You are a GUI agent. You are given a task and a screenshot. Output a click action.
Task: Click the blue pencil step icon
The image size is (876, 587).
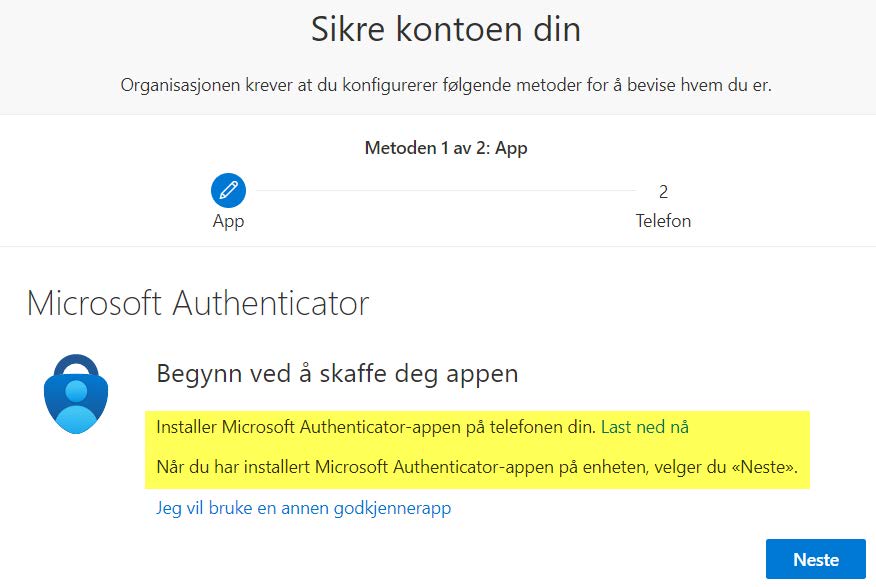[x=228, y=189]
